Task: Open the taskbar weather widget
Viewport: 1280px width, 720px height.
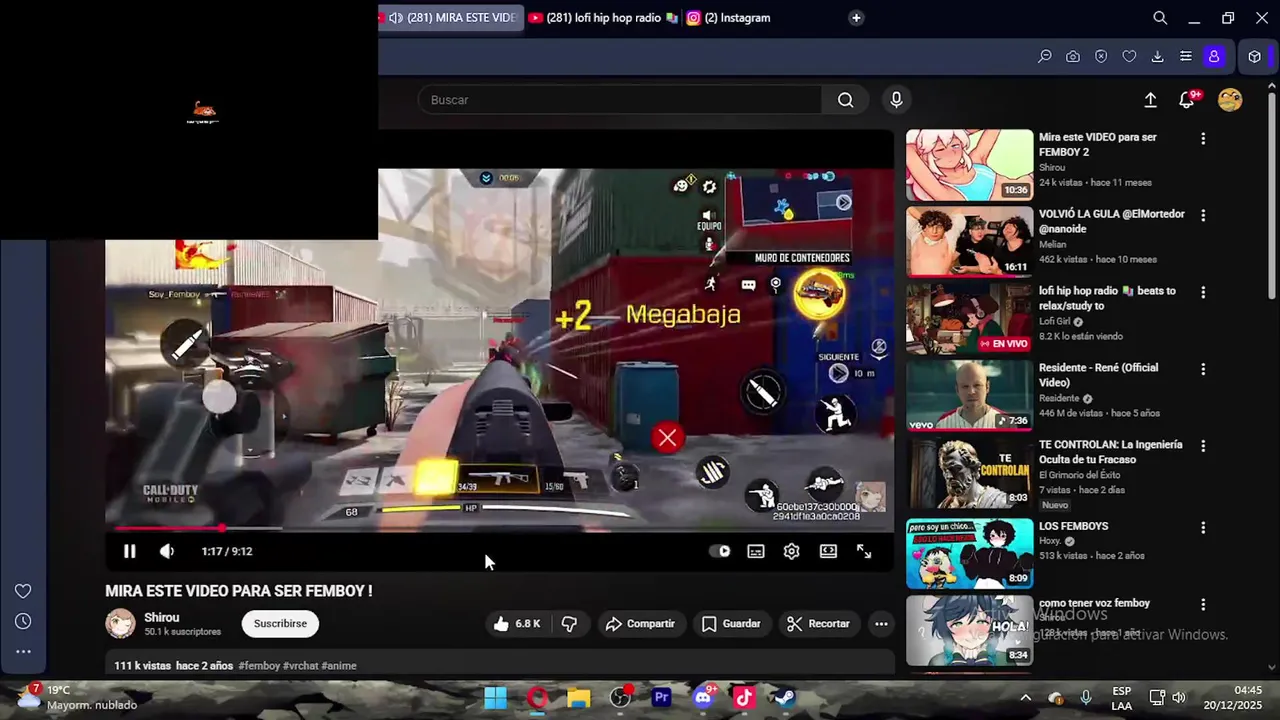Action: point(78,697)
